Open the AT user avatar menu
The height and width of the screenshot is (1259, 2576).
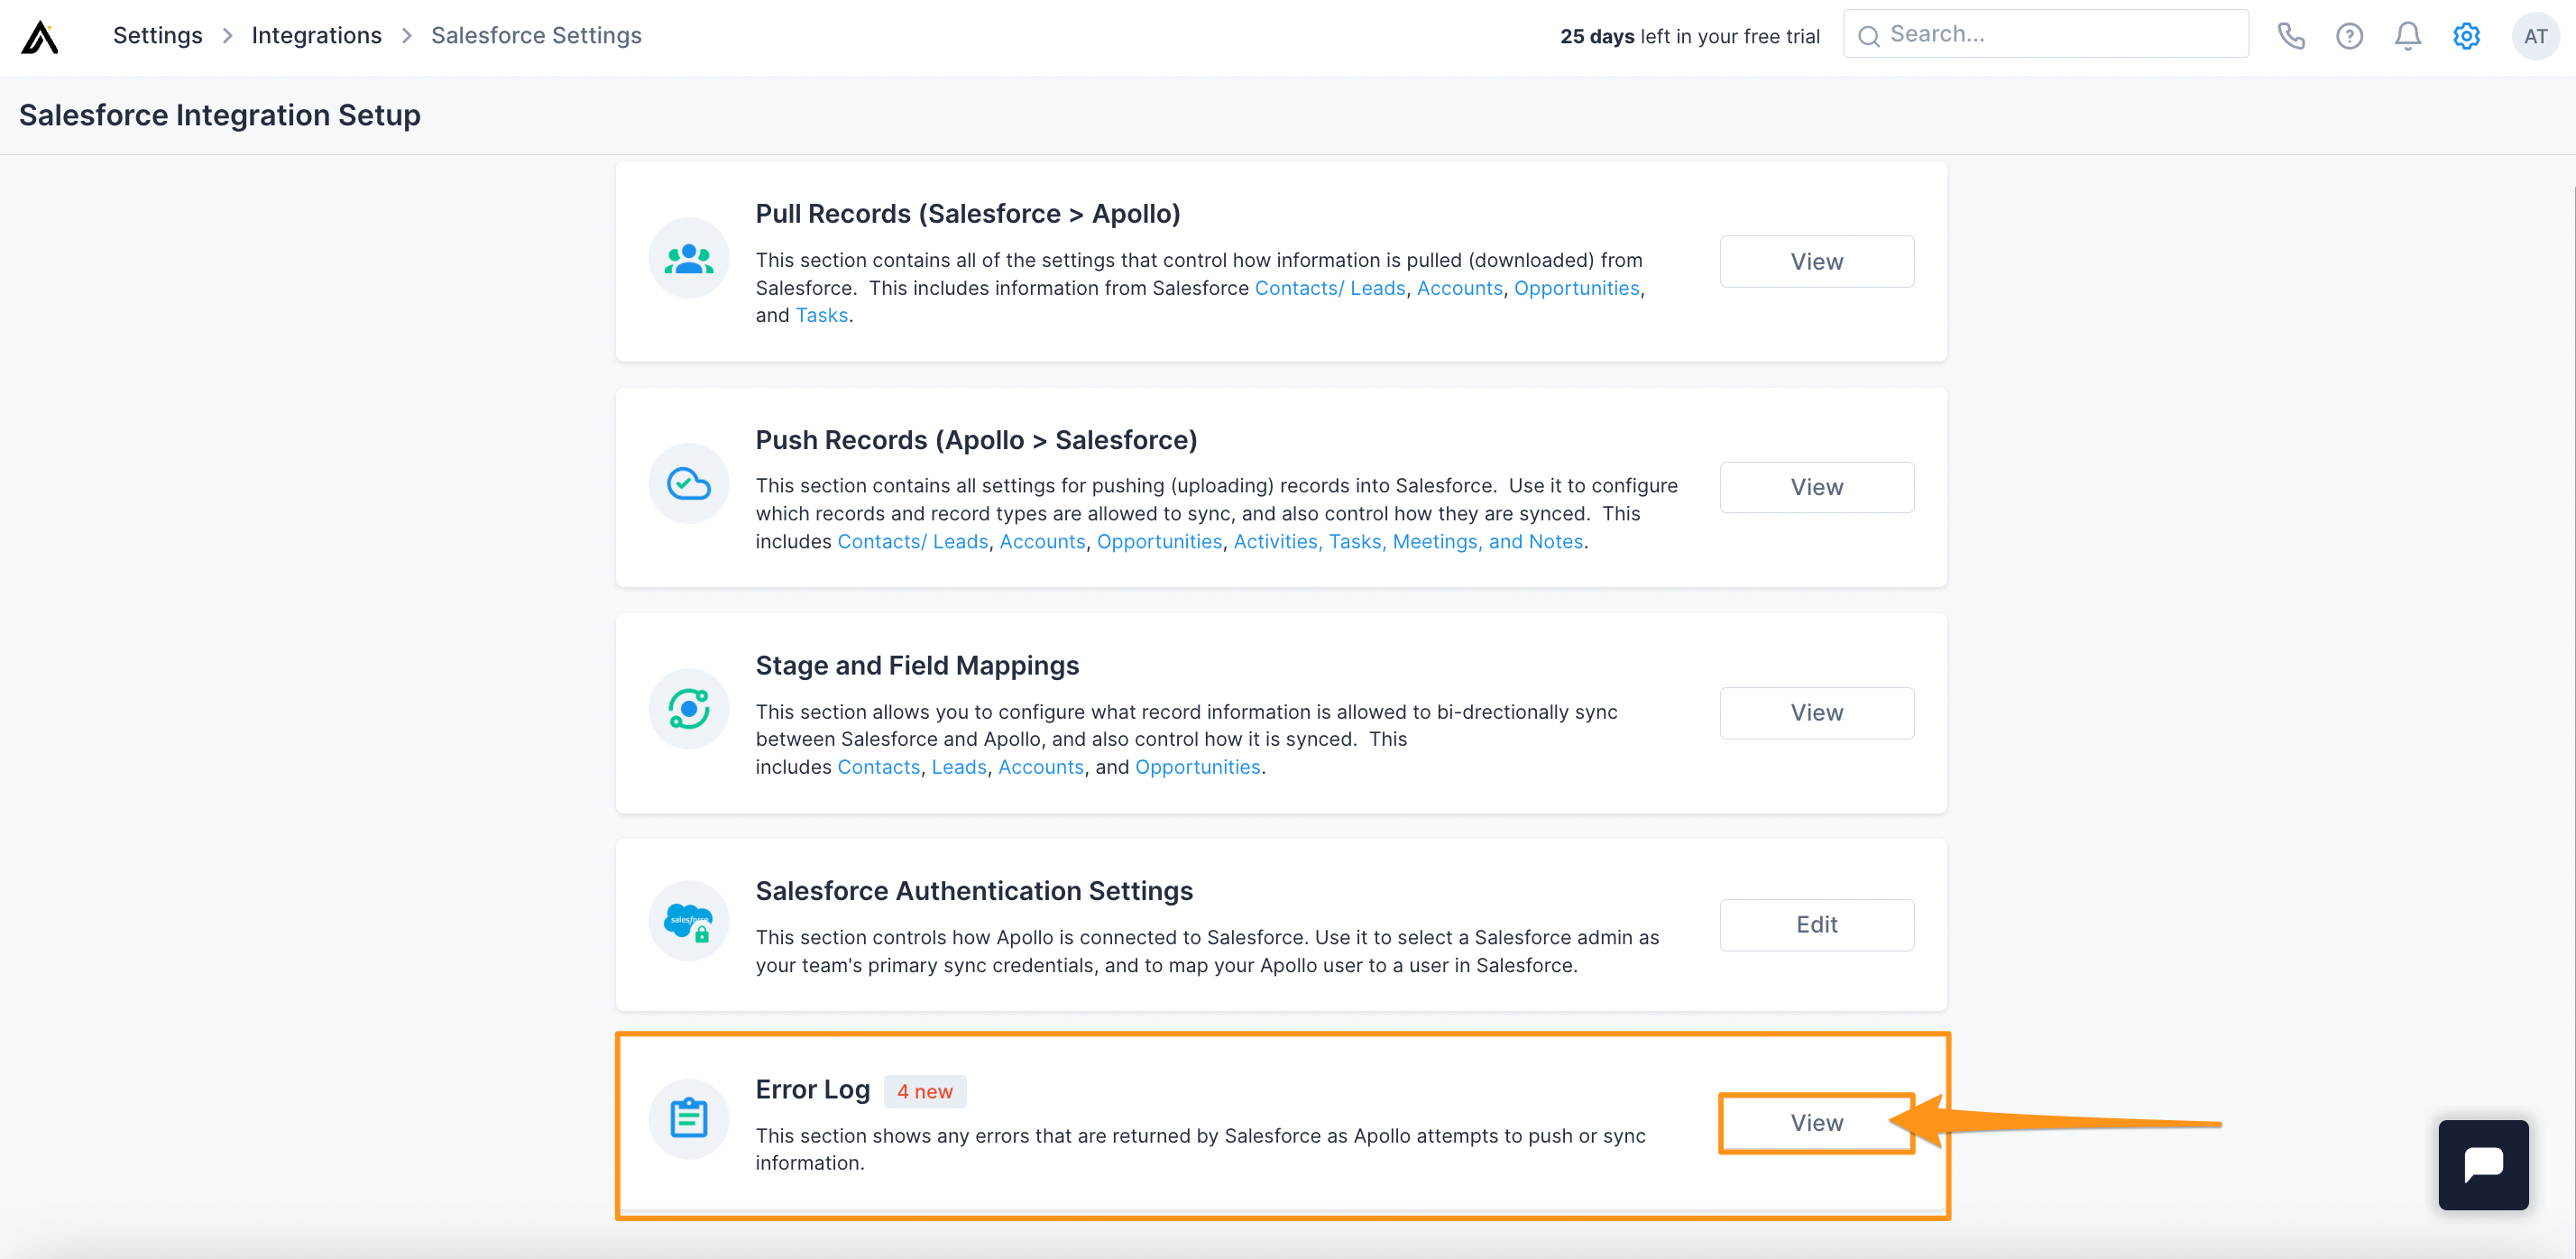[2535, 36]
